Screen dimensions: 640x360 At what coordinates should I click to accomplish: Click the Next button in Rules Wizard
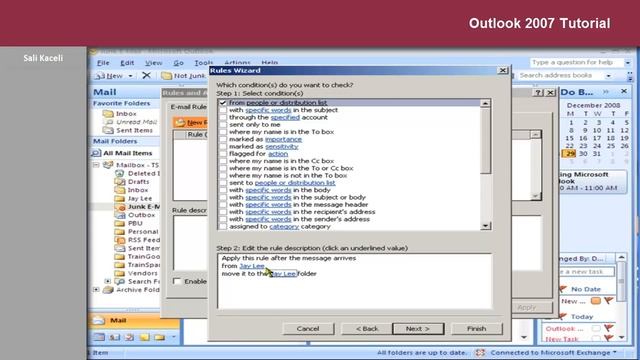(418, 329)
